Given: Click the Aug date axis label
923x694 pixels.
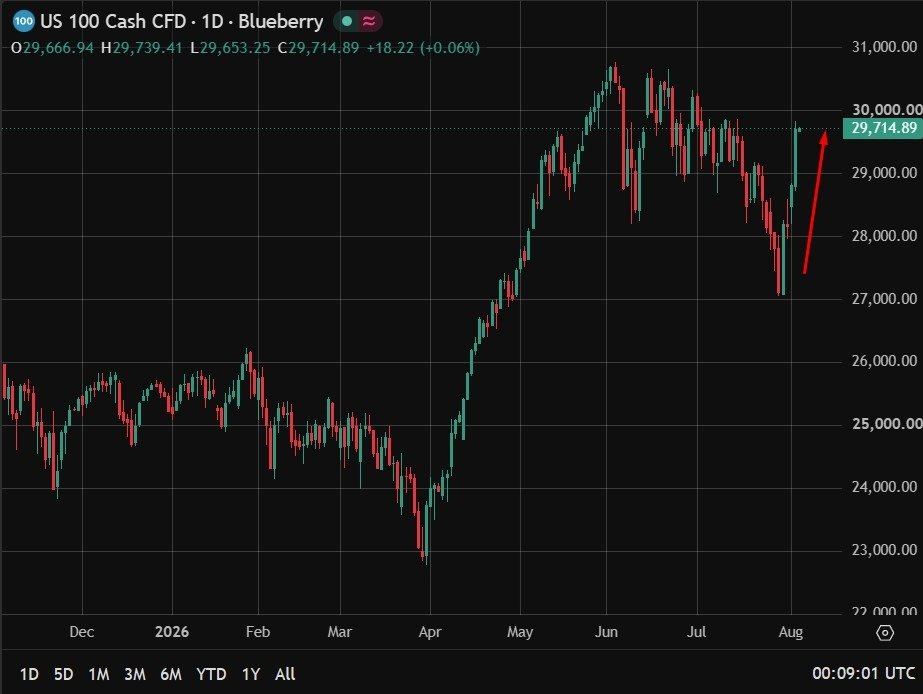Looking at the screenshot, I should coord(791,632).
